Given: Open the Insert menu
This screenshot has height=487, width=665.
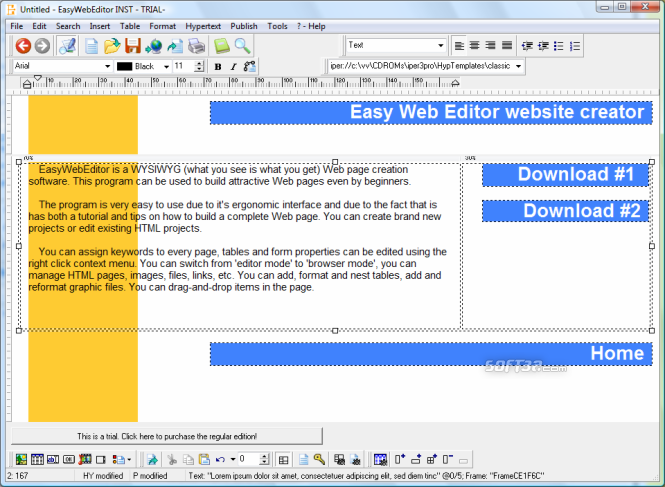Looking at the screenshot, I should tap(100, 26).
